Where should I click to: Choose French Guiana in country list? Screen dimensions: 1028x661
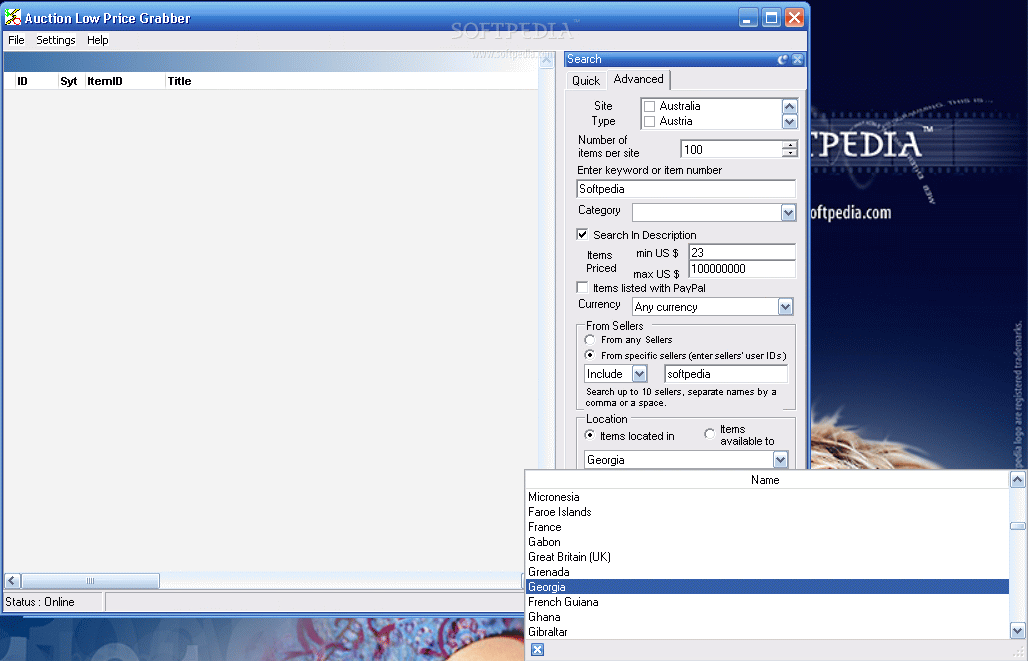click(767, 602)
